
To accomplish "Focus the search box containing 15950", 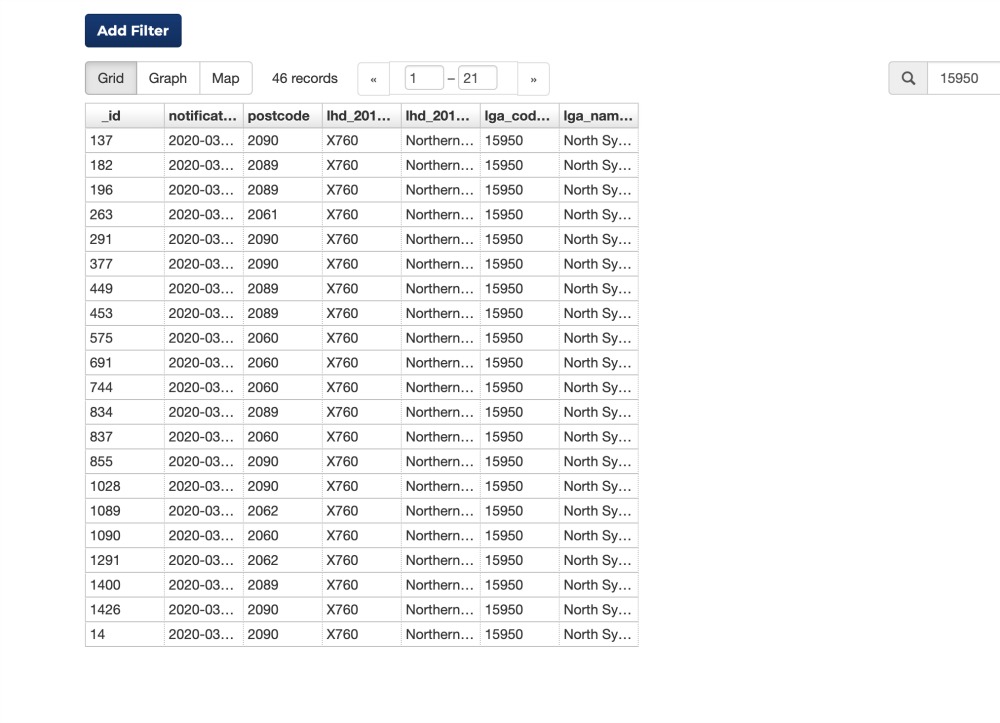I will [963, 78].
